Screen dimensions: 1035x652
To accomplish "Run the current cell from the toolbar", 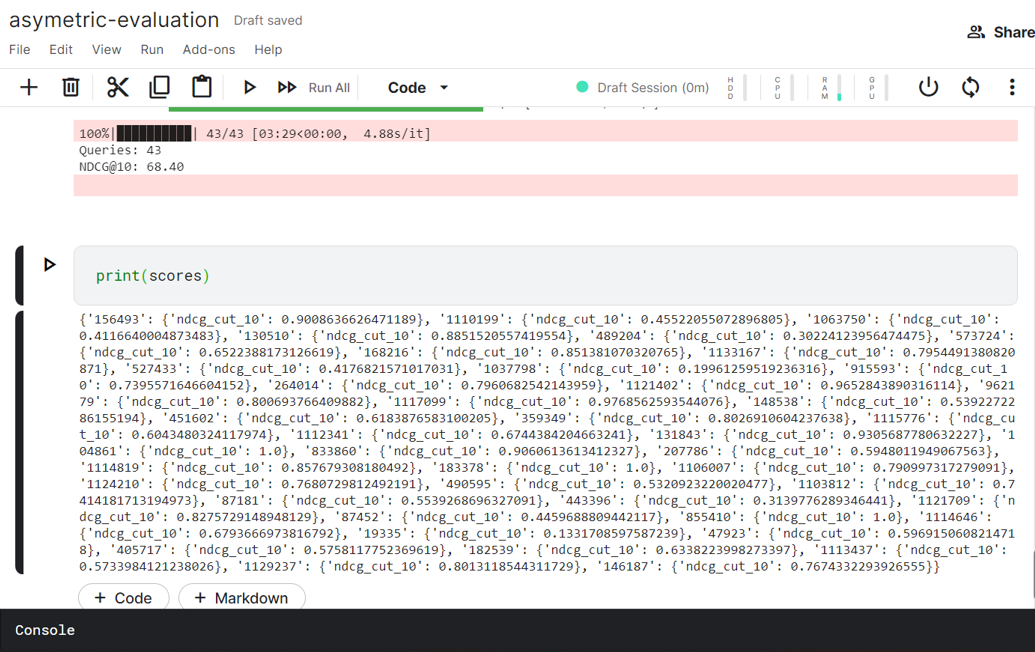I will [x=249, y=87].
